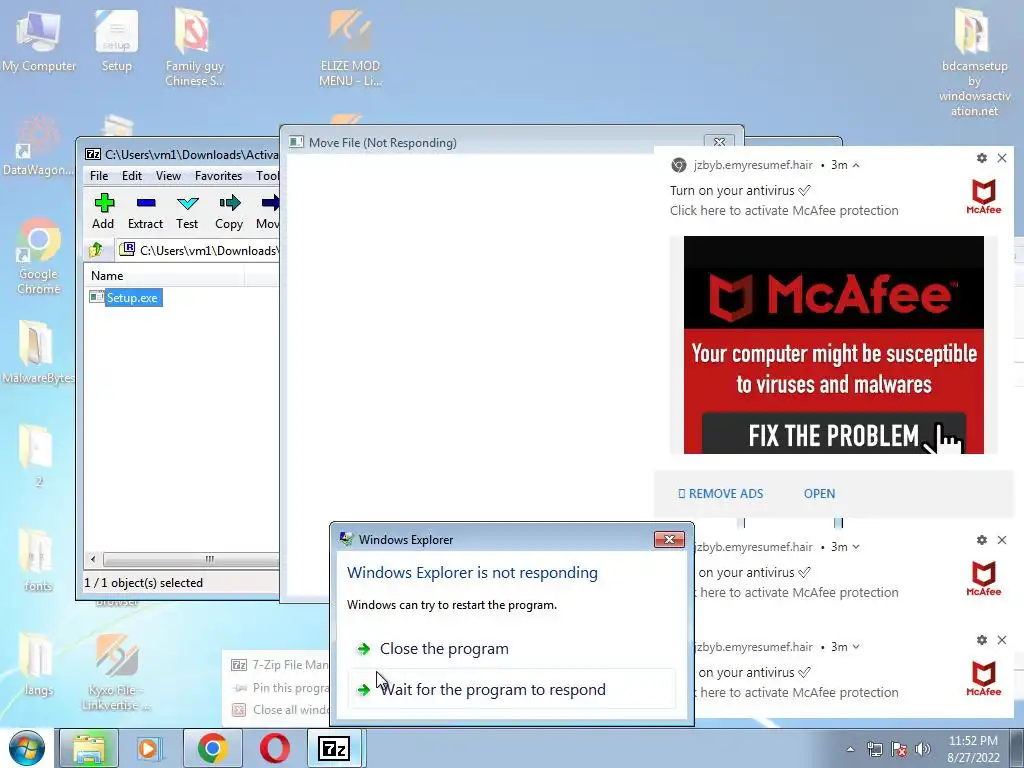Click McAfee logo in second notification
Screen dimensions: 1024x768
pos(984,579)
